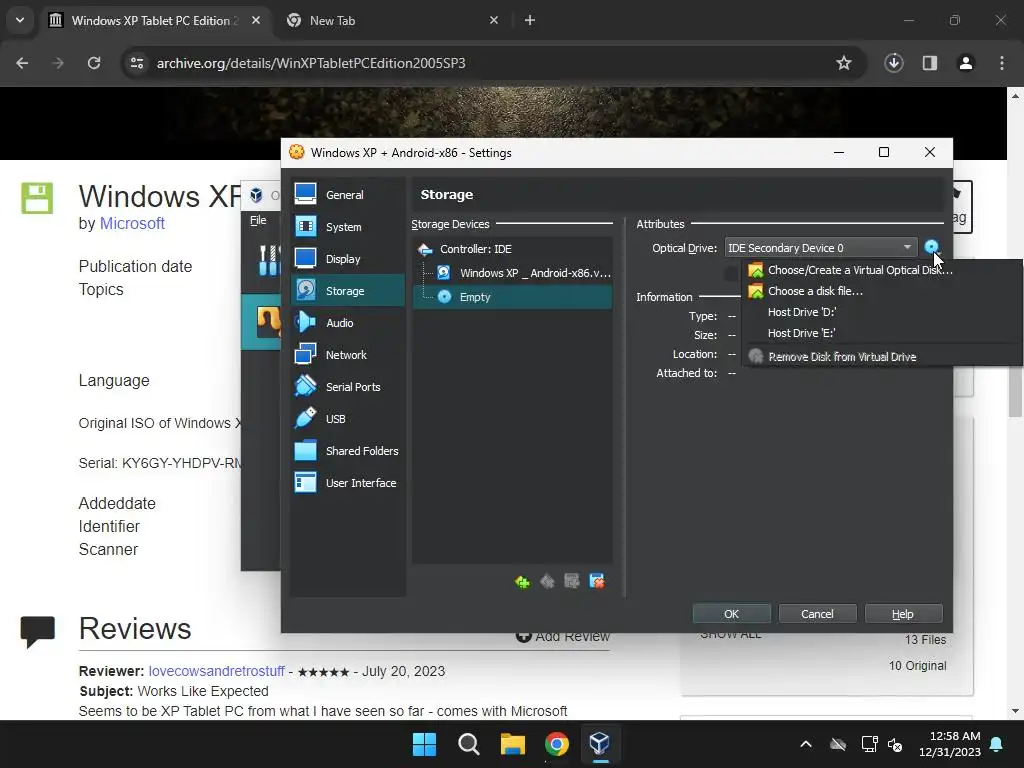Click the 13 Files count text
The image size is (1024, 768).
925,639
